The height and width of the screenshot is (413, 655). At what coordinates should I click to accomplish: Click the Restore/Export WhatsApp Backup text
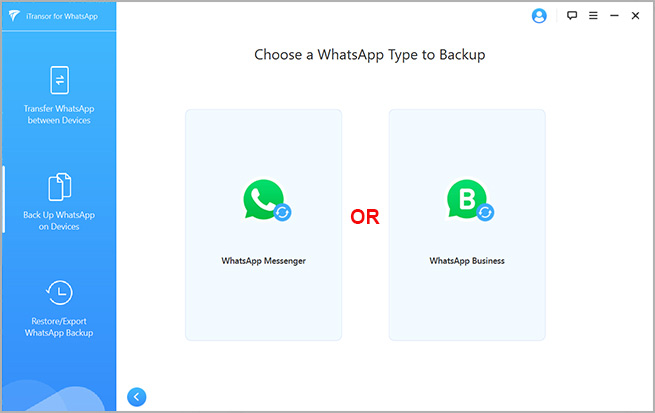point(59,327)
